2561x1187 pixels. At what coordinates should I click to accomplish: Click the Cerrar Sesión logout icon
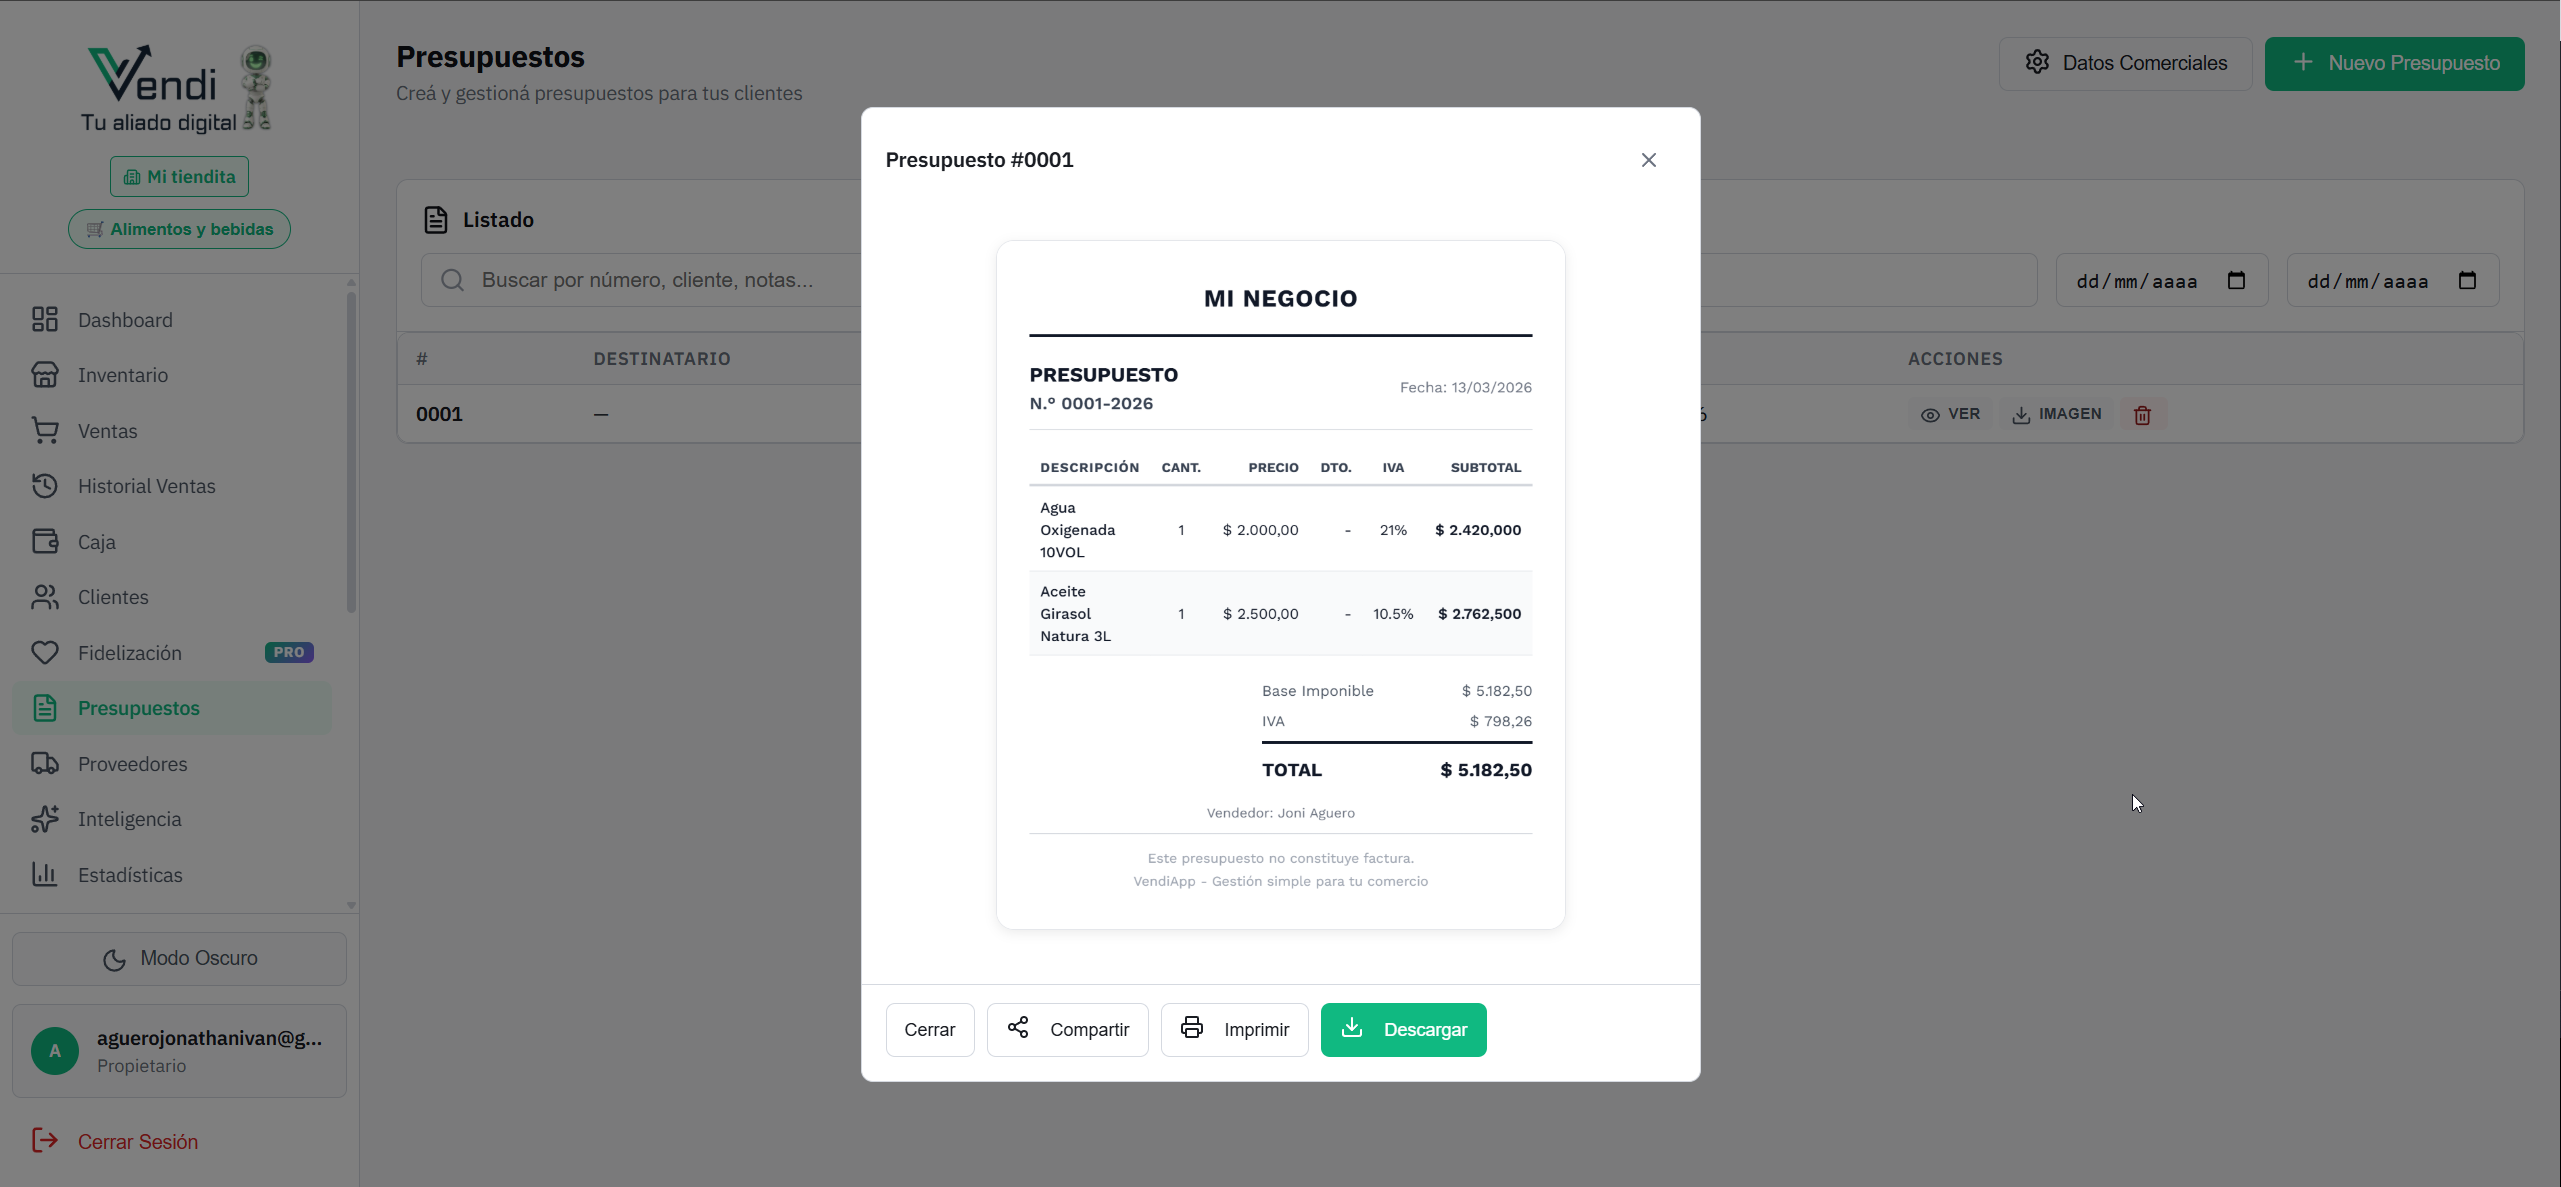coord(45,1140)
